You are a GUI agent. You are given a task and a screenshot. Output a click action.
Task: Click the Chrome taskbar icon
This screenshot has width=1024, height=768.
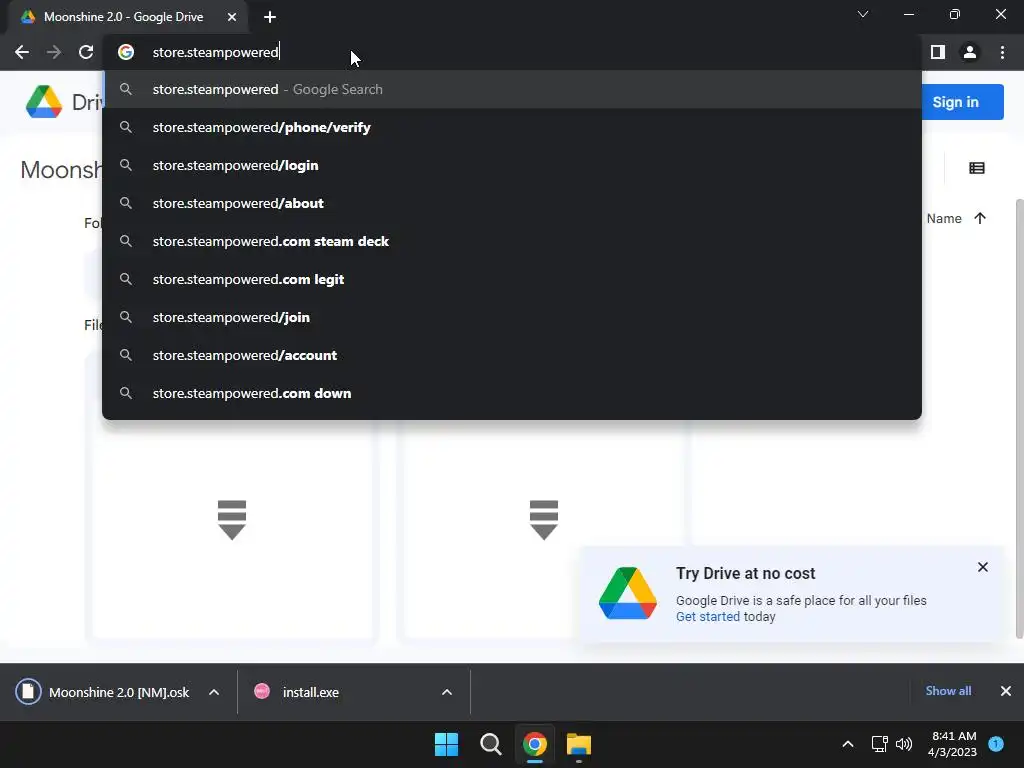[x=534, y=744]
